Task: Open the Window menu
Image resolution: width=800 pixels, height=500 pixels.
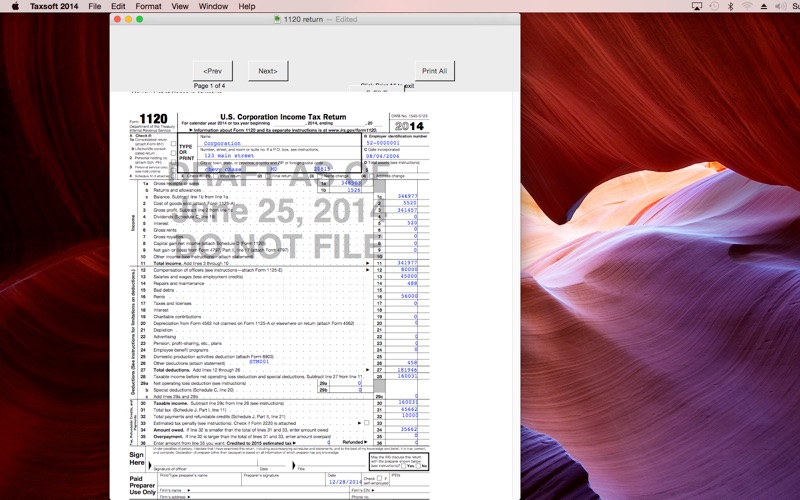Action: tap(213, 6)
